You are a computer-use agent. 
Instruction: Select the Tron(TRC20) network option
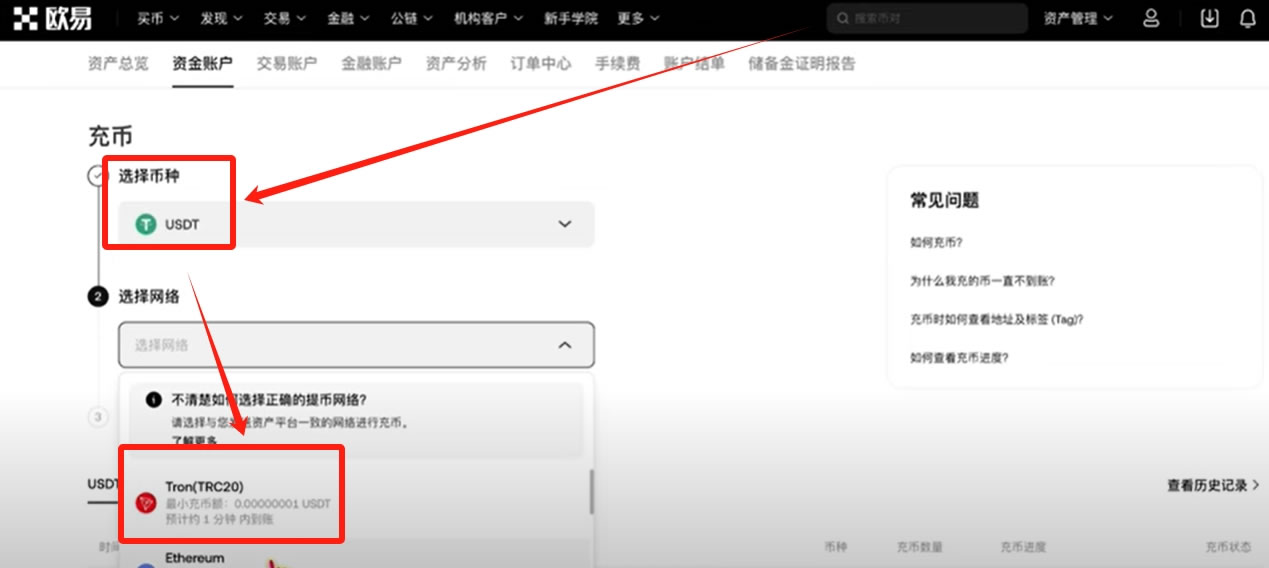click(x=356, y=502)
